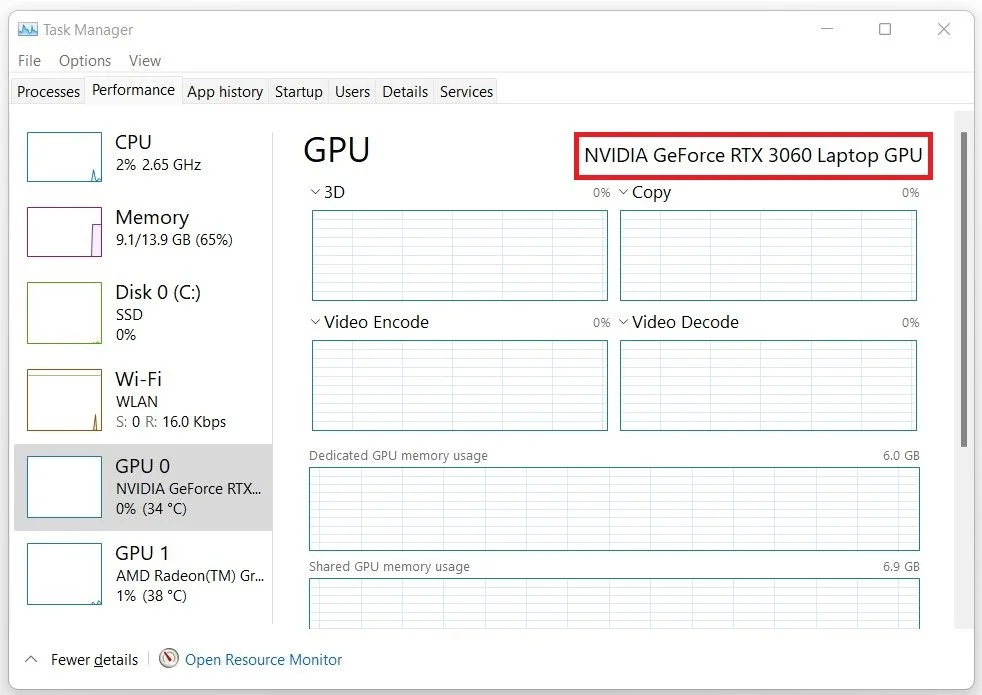Switch to the Processes tab

[47, 91]
